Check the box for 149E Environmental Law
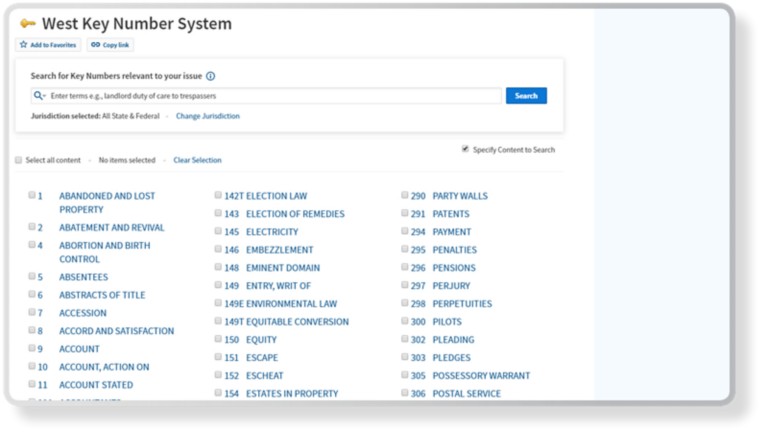 218,303
